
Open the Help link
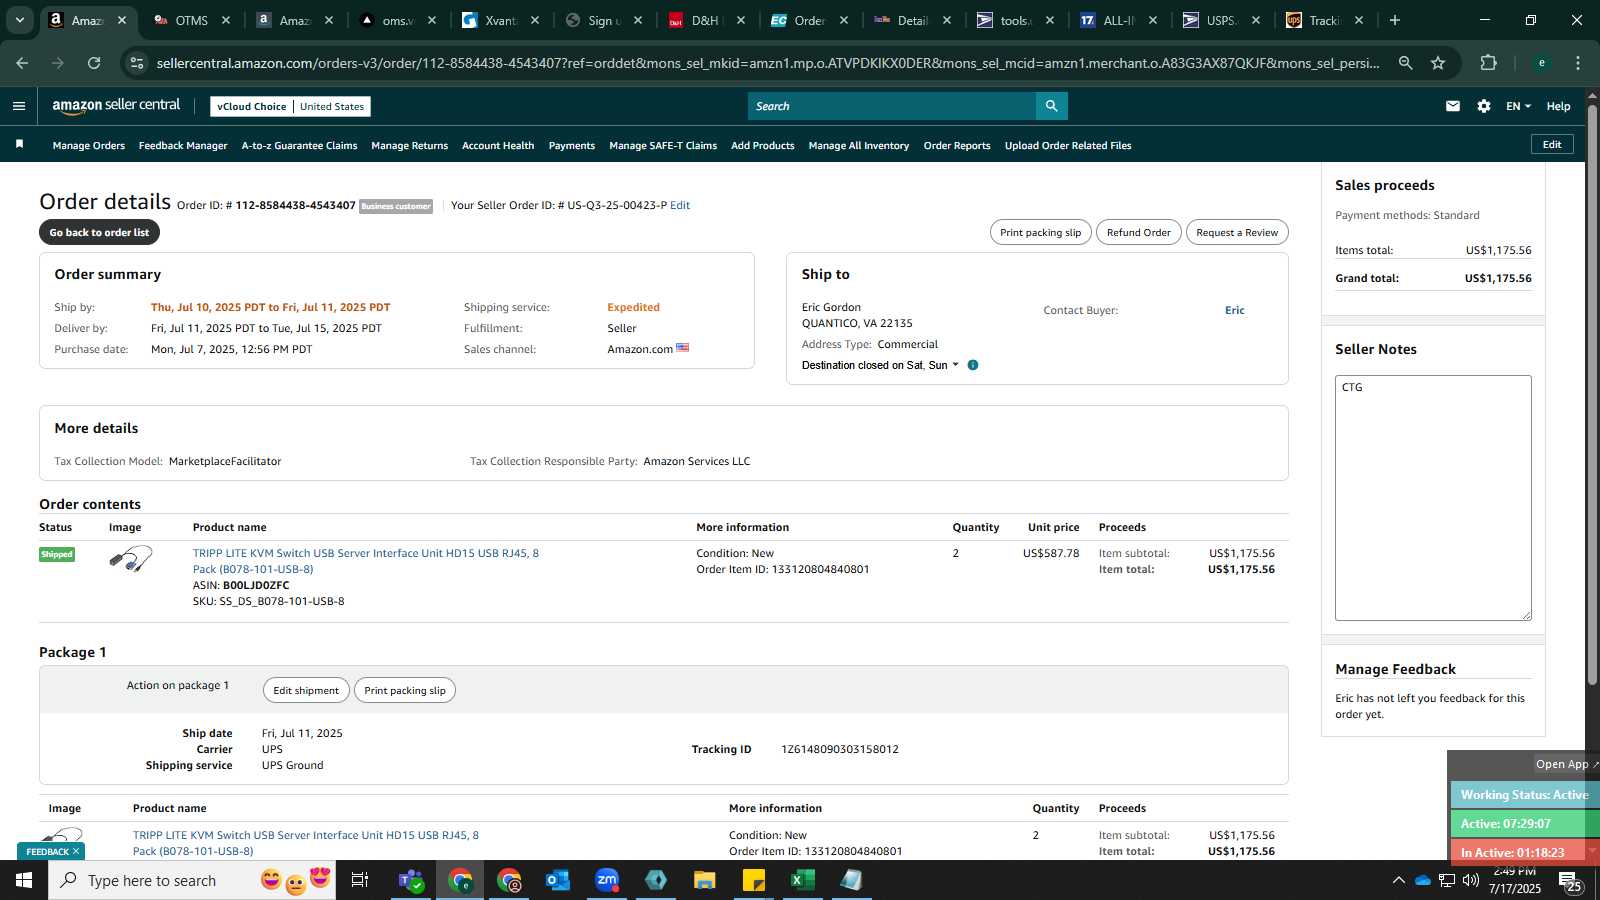pyautogui.click(x=1558, y=106)
